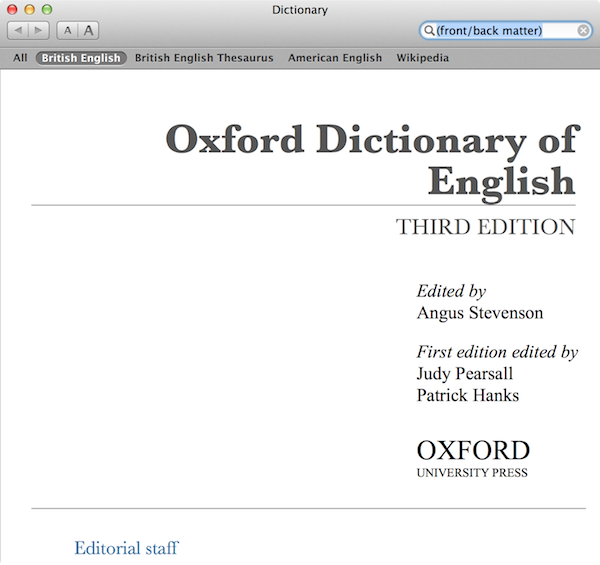Close the Dictionary window with red button
600x565 pixels.
coord(12,9)
